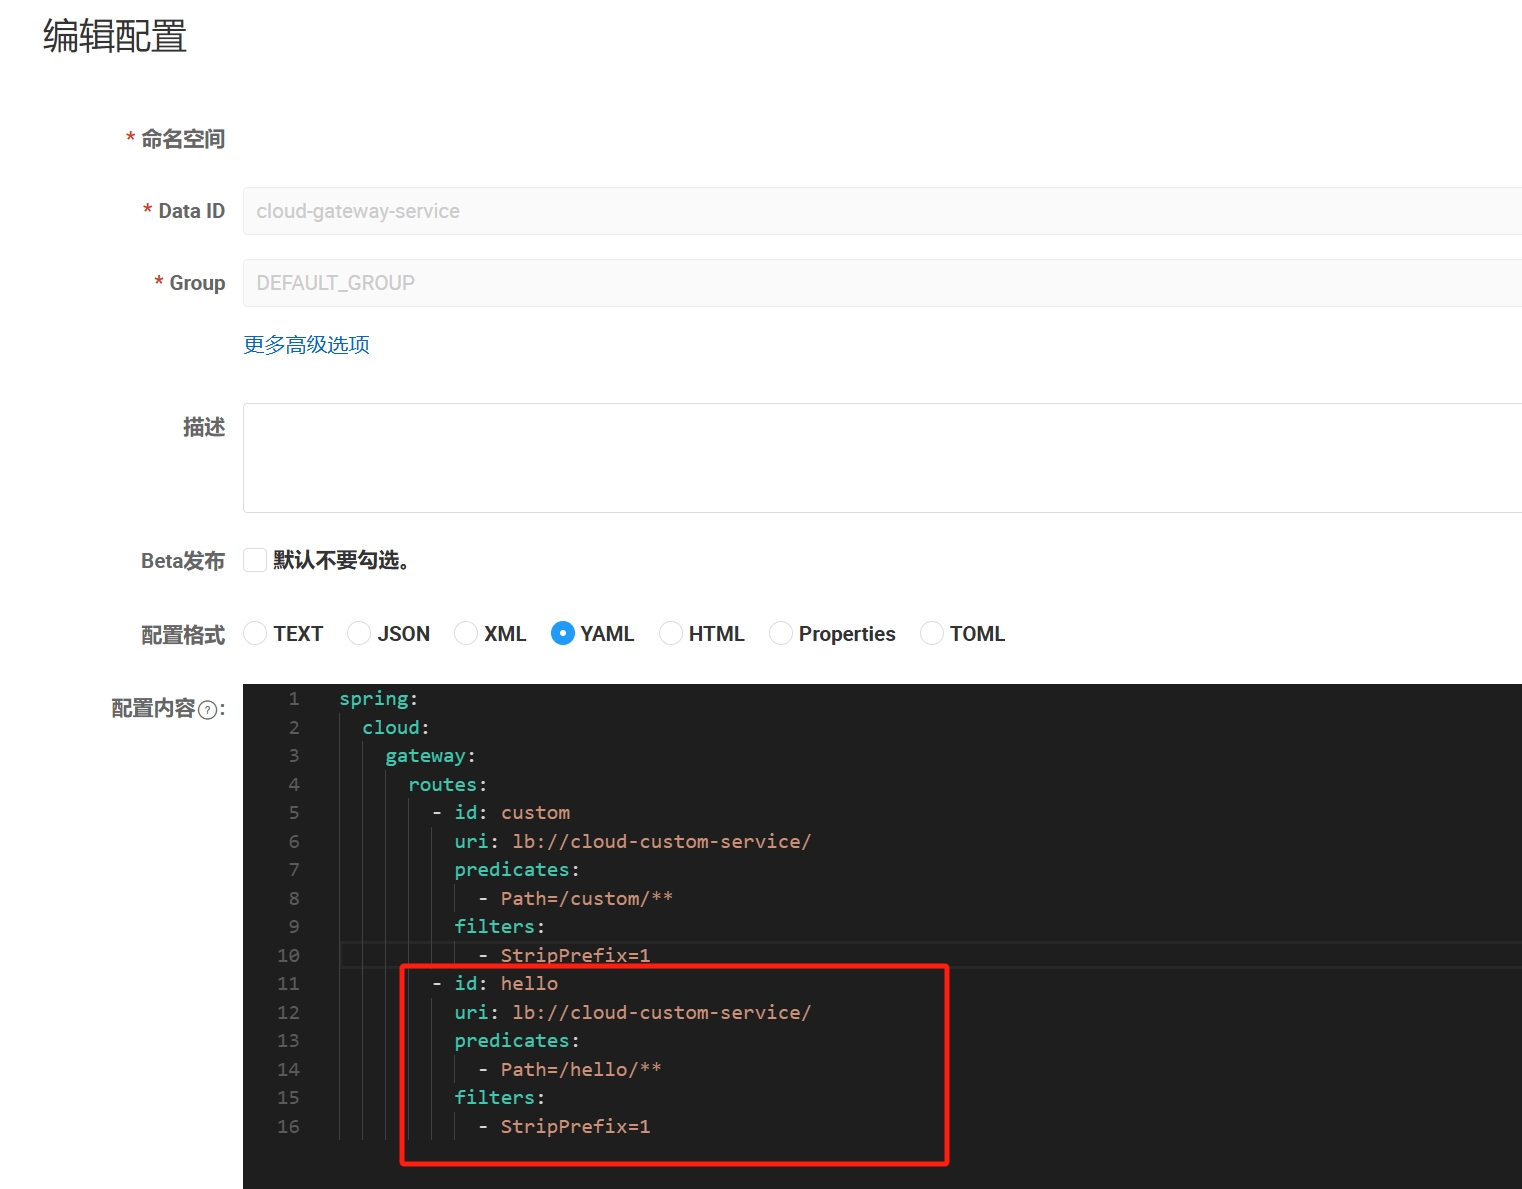Image resolution: width=1522 pixels, height=1189 pixels.
Task: Select the XML format option
Action: (466, 633)
